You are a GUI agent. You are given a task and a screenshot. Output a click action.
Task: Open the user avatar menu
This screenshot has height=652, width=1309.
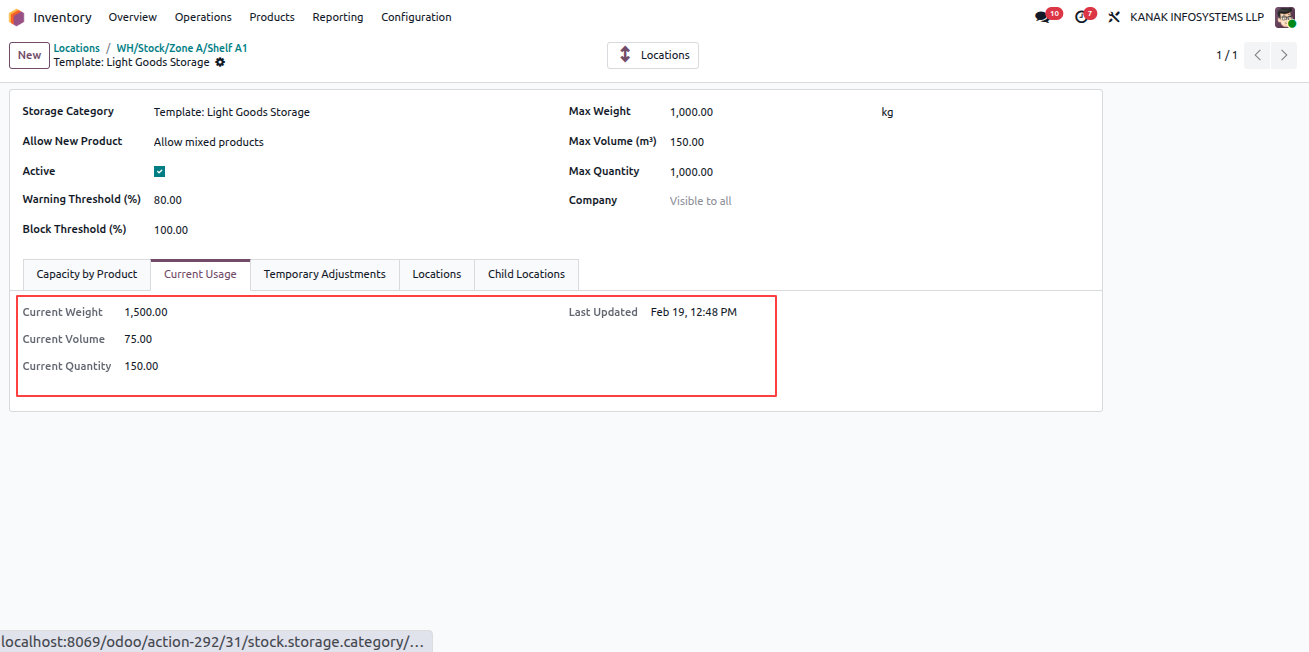coord(1285,17)
